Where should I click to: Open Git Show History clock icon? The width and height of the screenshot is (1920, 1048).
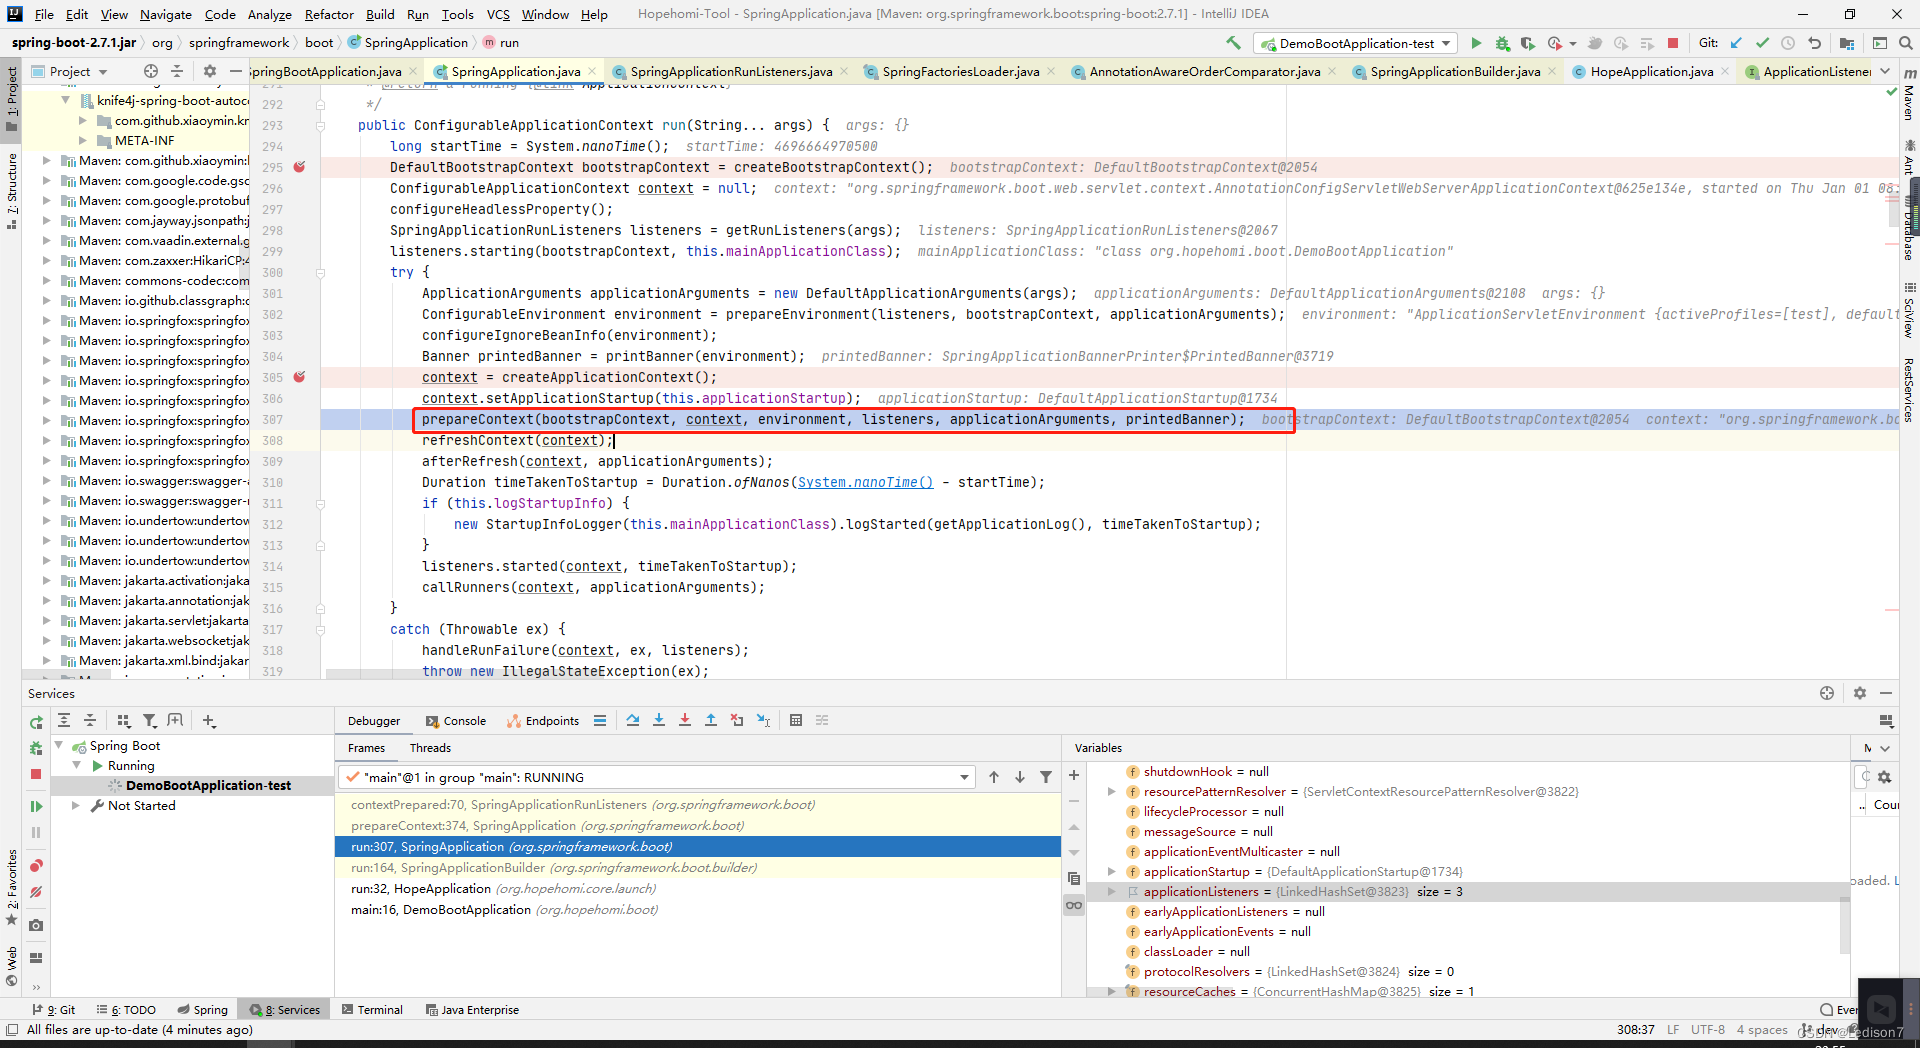pyautogui.click(x=1788, y=43)
